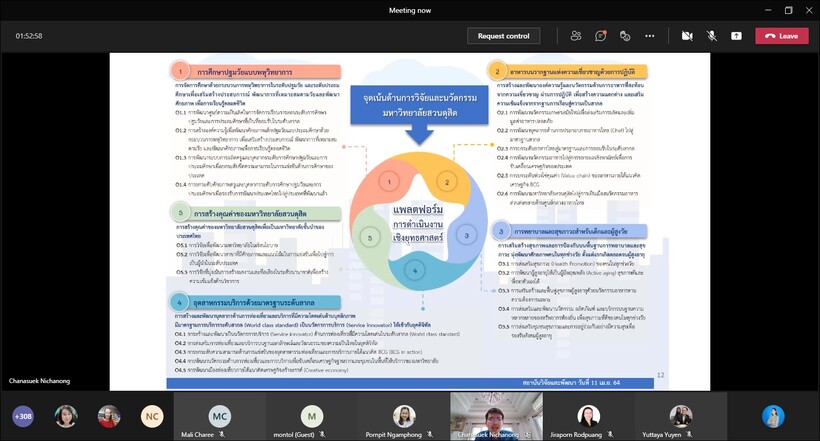
Task: Select the photo avatar right of +308 badge
Action: pos(66,416)
